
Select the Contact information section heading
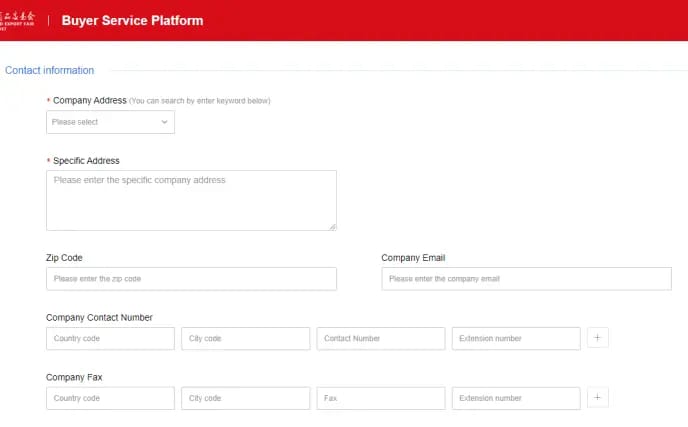point(50,70)
